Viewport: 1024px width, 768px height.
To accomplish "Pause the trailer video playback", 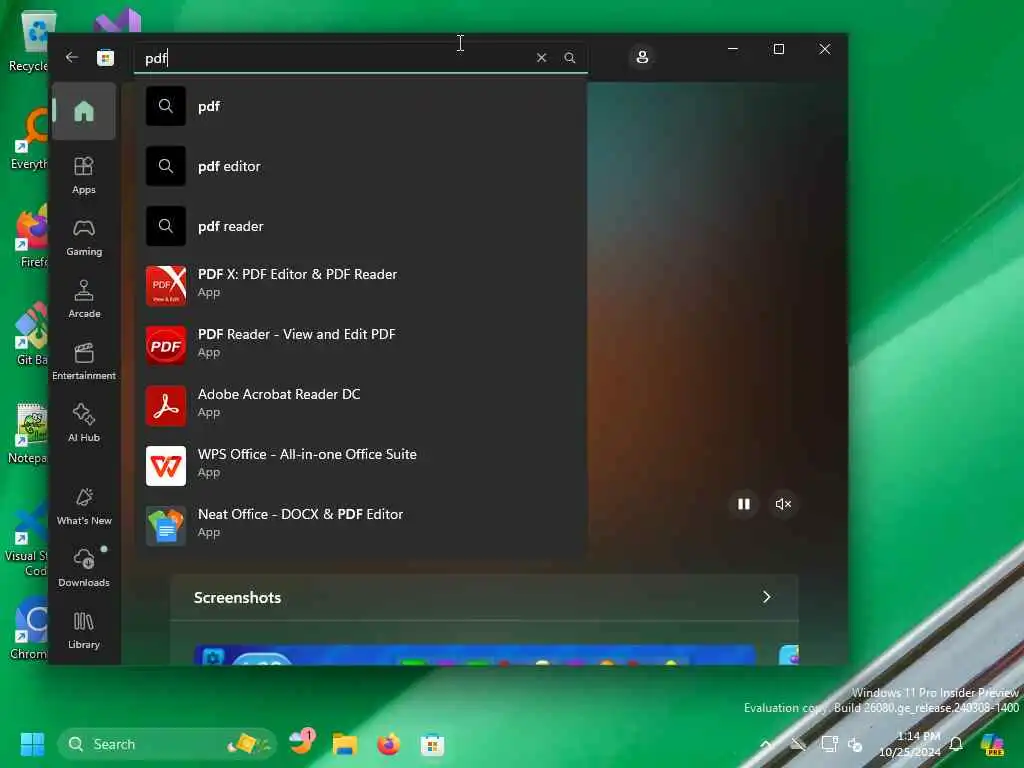I will (x=743, y=504).
